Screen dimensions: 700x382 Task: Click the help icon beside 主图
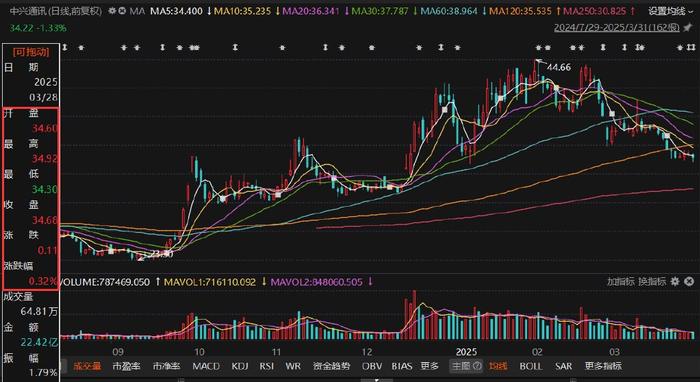tap(477, 366)
